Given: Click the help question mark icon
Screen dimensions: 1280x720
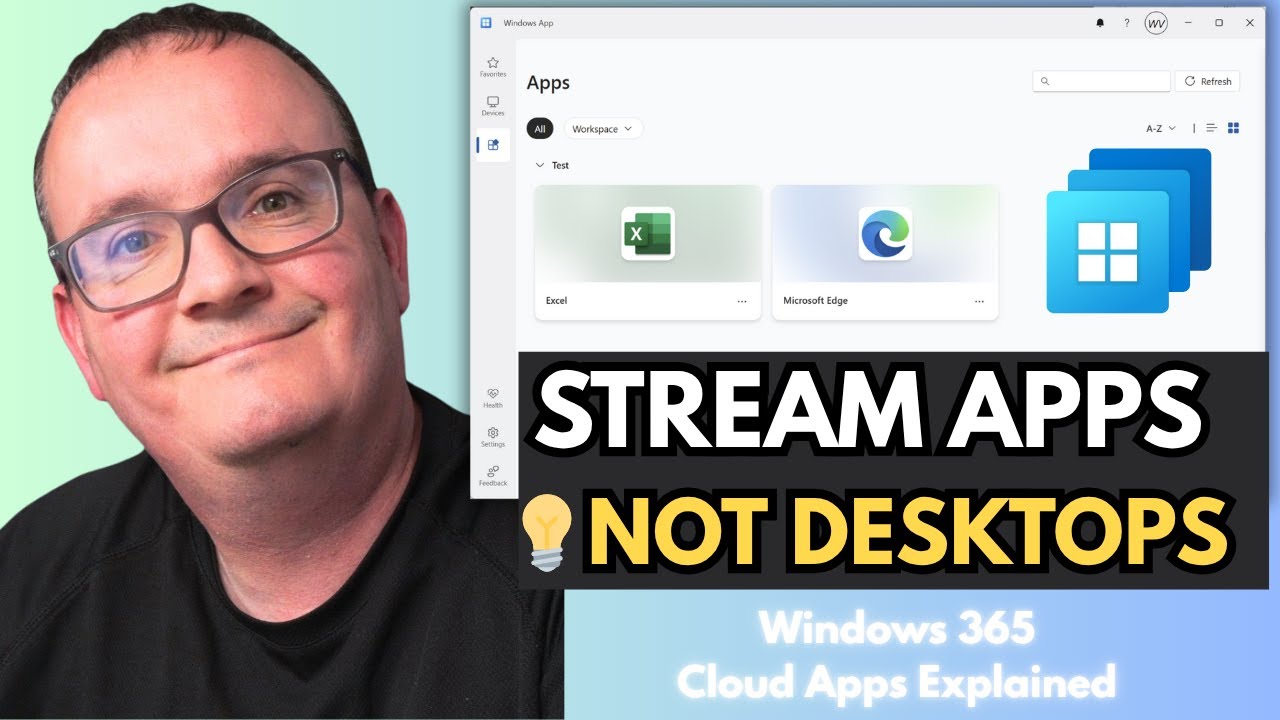Looking at the screenshot, I should (x=1127, y=23).
